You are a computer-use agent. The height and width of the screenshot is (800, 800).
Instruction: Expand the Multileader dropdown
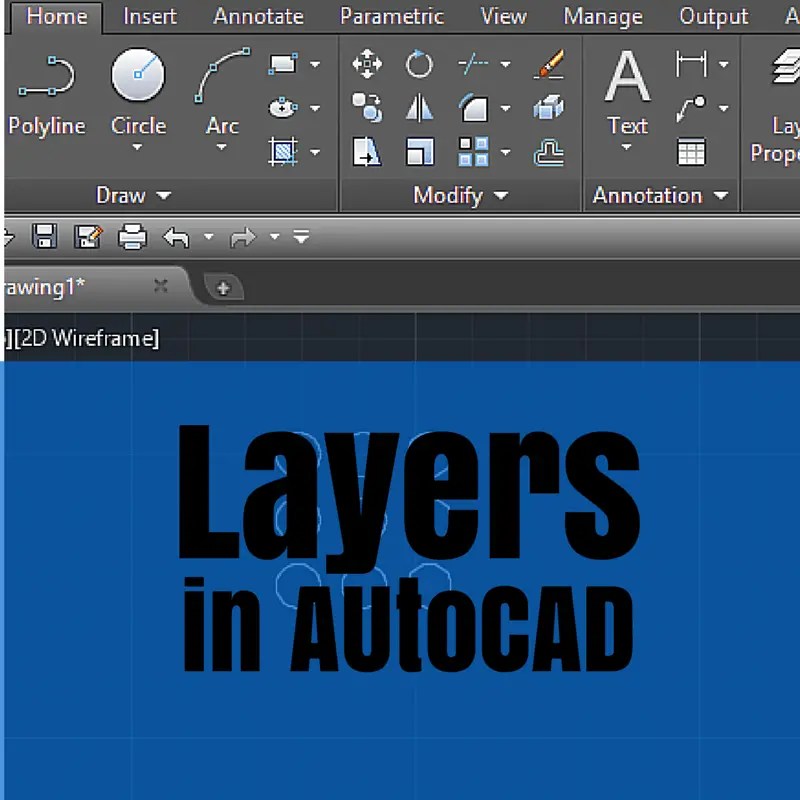pyautogui.click(x=723, y=108)
